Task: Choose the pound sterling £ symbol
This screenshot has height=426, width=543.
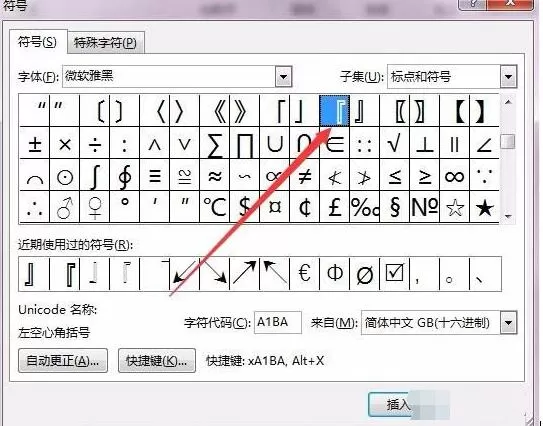Action: click(335, 207)
